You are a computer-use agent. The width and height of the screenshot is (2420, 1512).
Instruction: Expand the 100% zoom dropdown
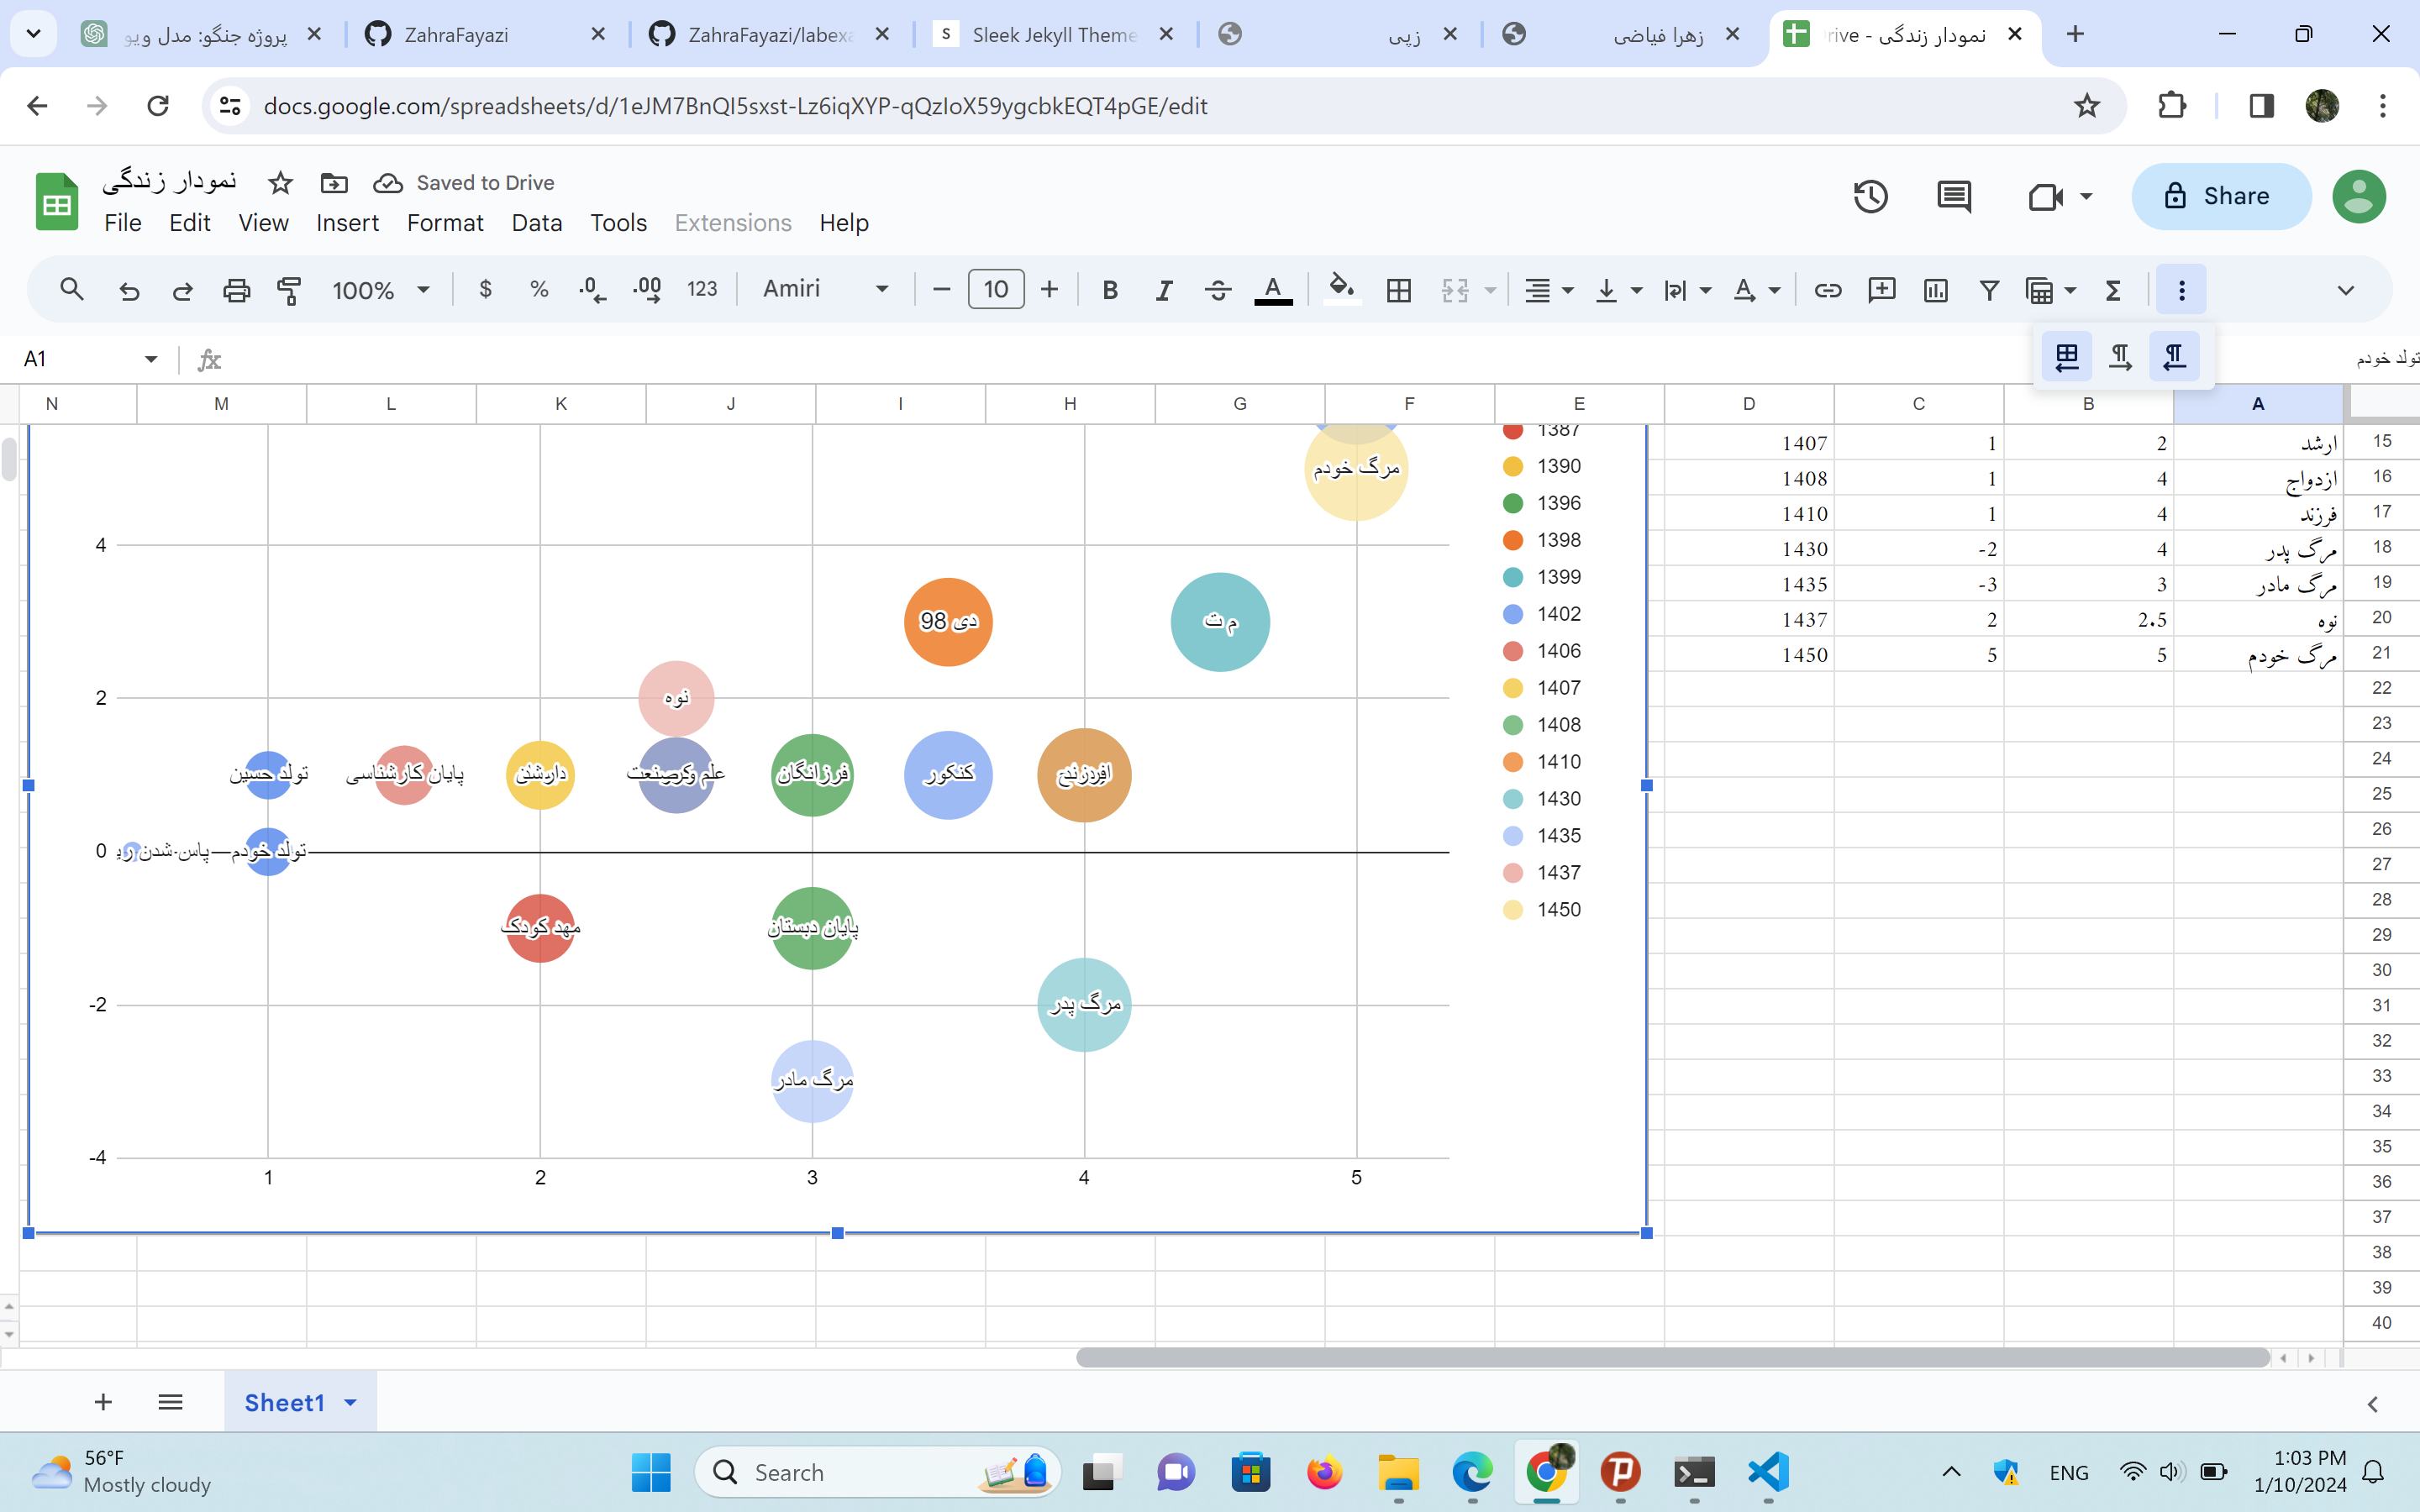tap(381, 290)
